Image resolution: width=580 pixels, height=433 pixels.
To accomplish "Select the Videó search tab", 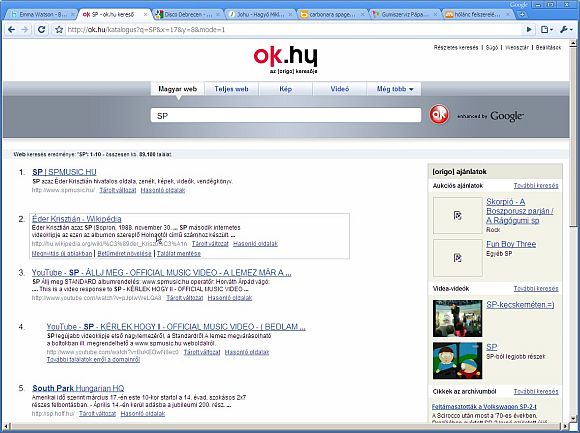I will (x=340, y=89).
